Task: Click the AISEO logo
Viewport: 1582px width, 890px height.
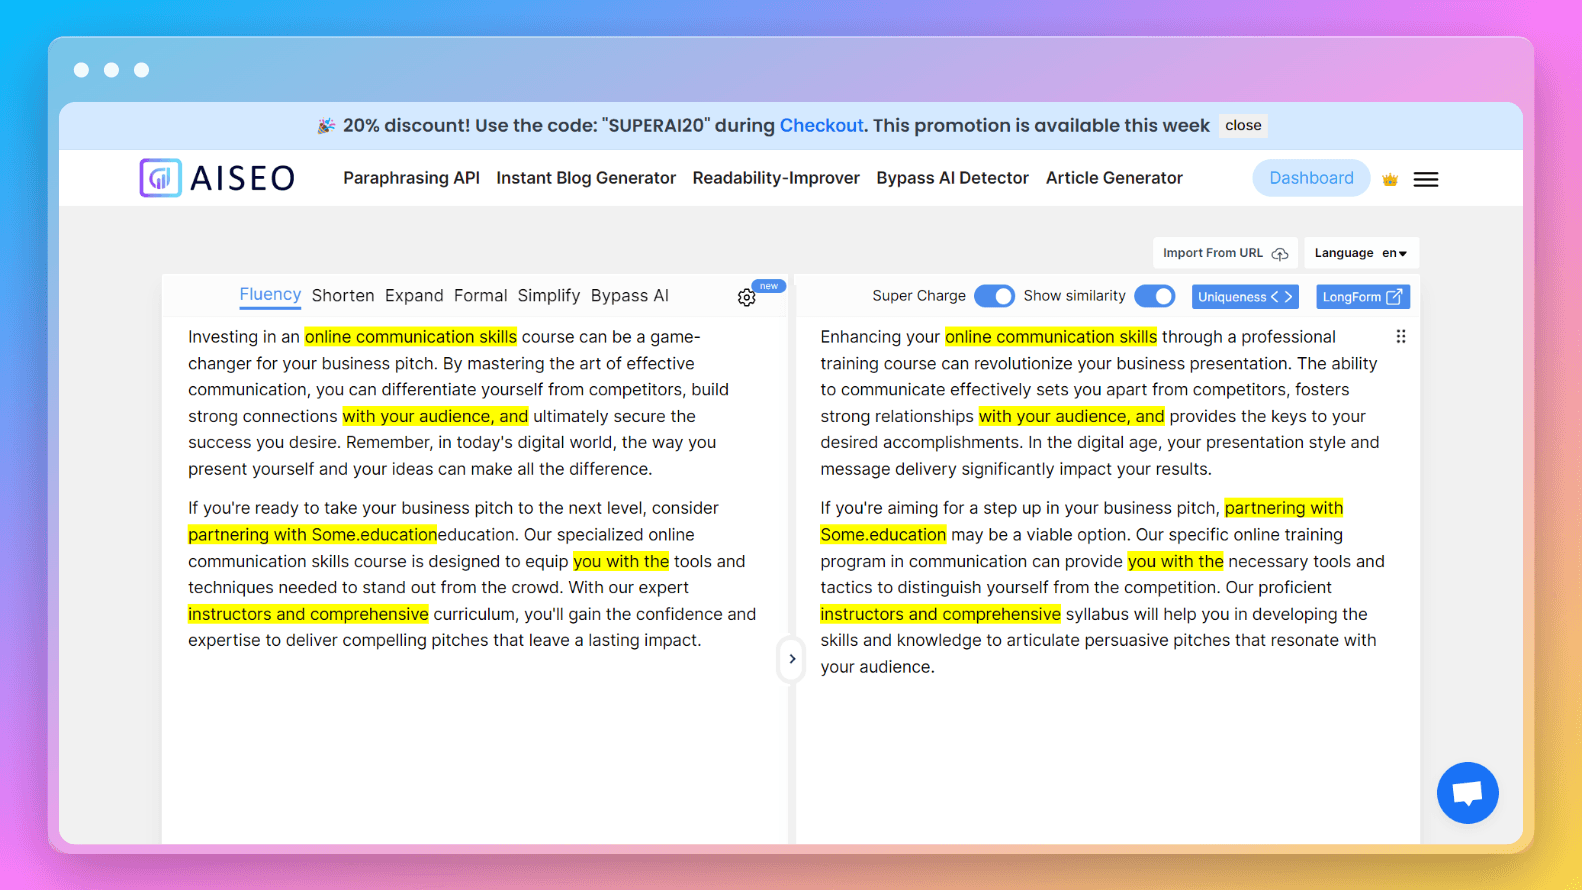Action: 217,178
